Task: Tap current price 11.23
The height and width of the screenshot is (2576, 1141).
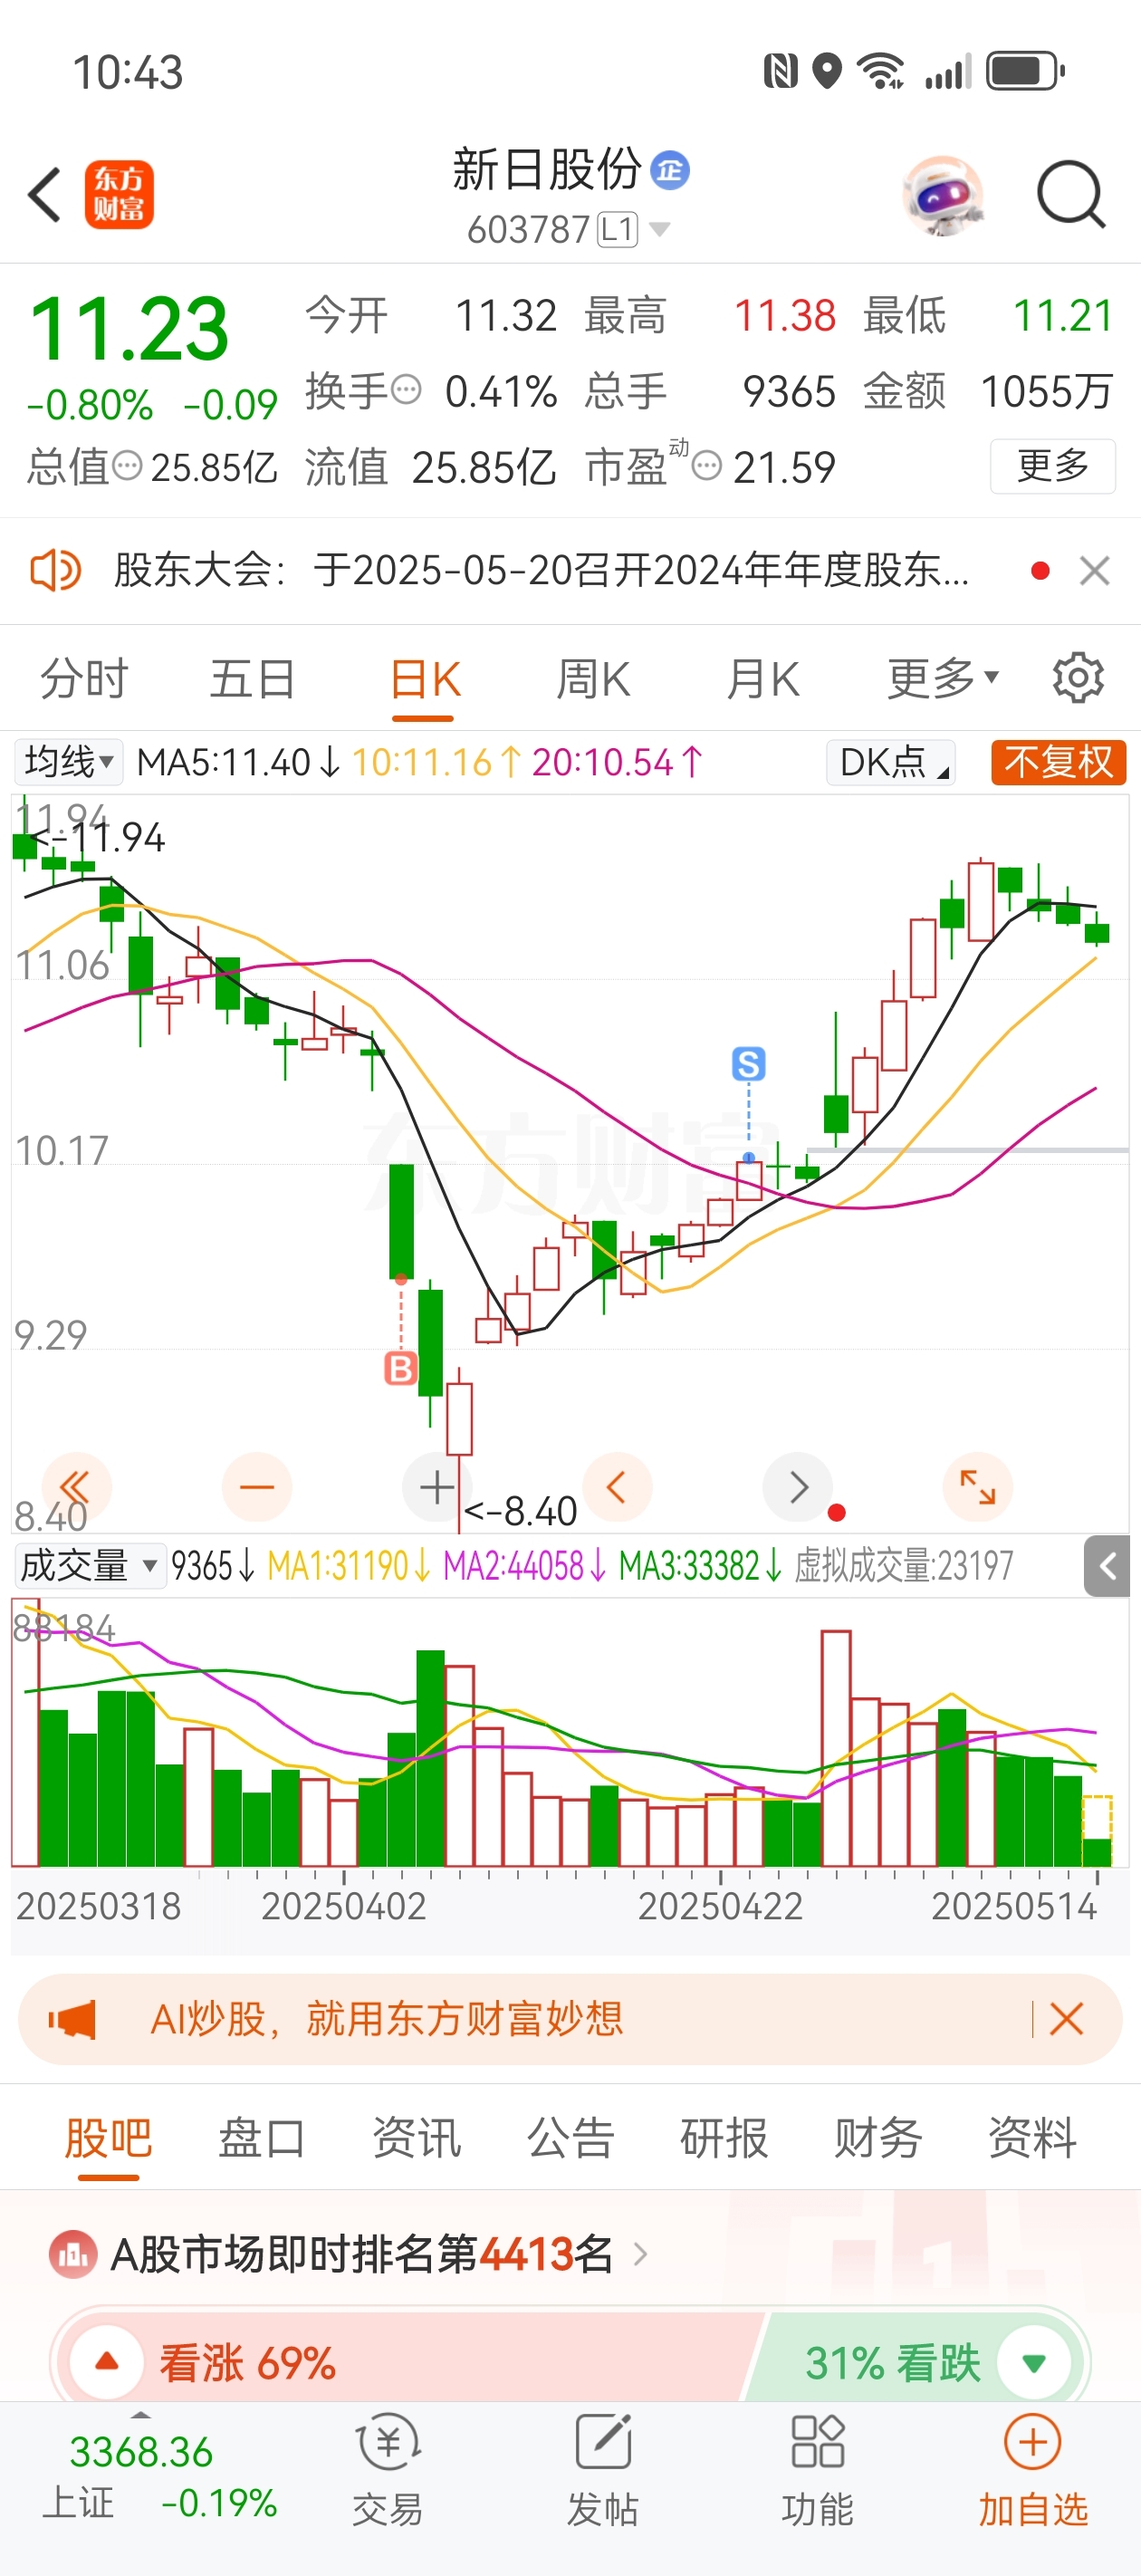Action: [129, 329]
